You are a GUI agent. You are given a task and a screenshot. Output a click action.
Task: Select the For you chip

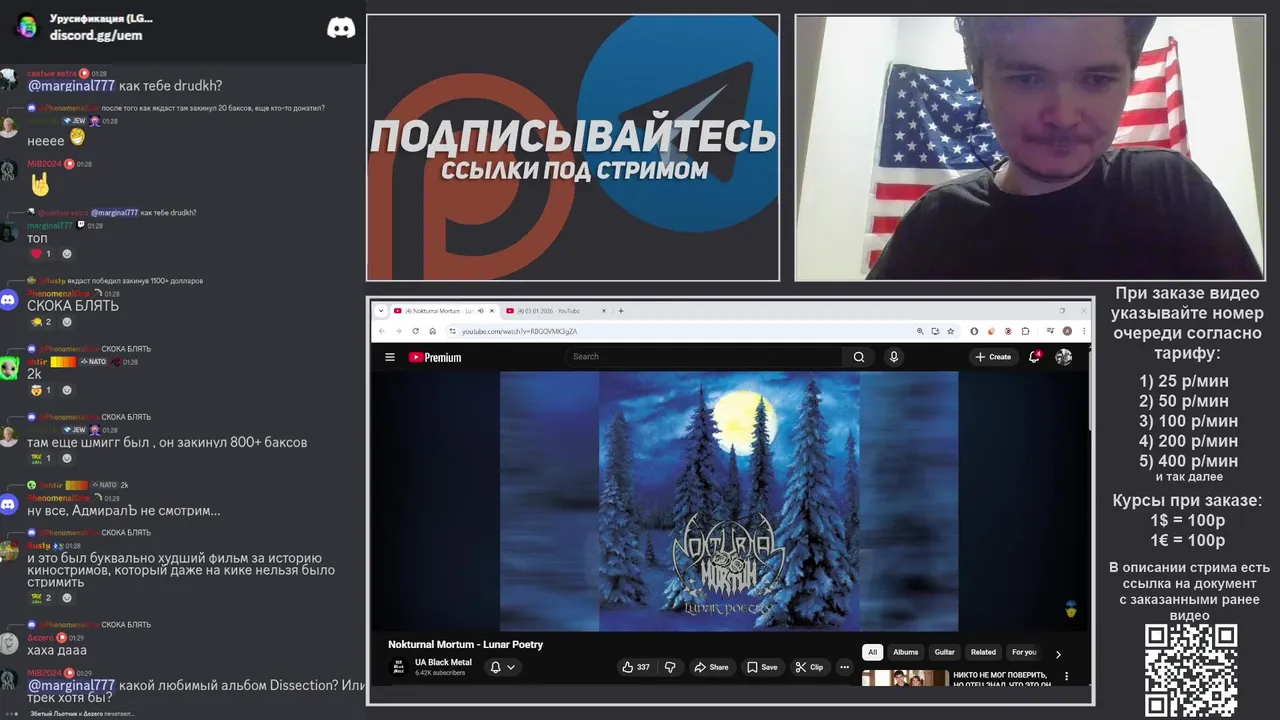tap(1024, 652)
